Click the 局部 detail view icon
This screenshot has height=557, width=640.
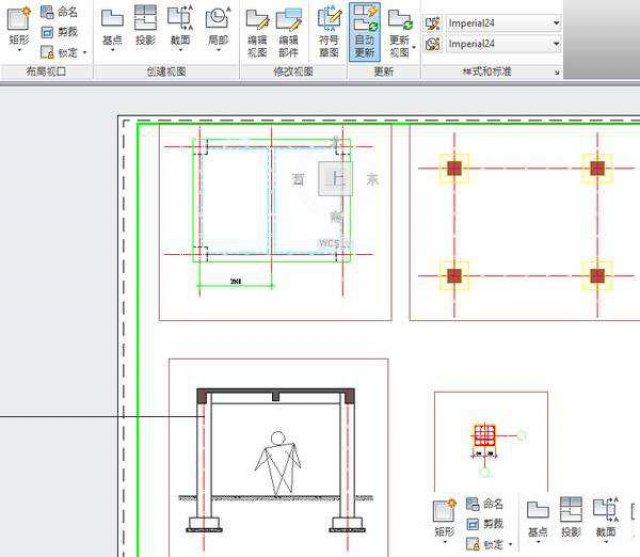pos(217,26)
